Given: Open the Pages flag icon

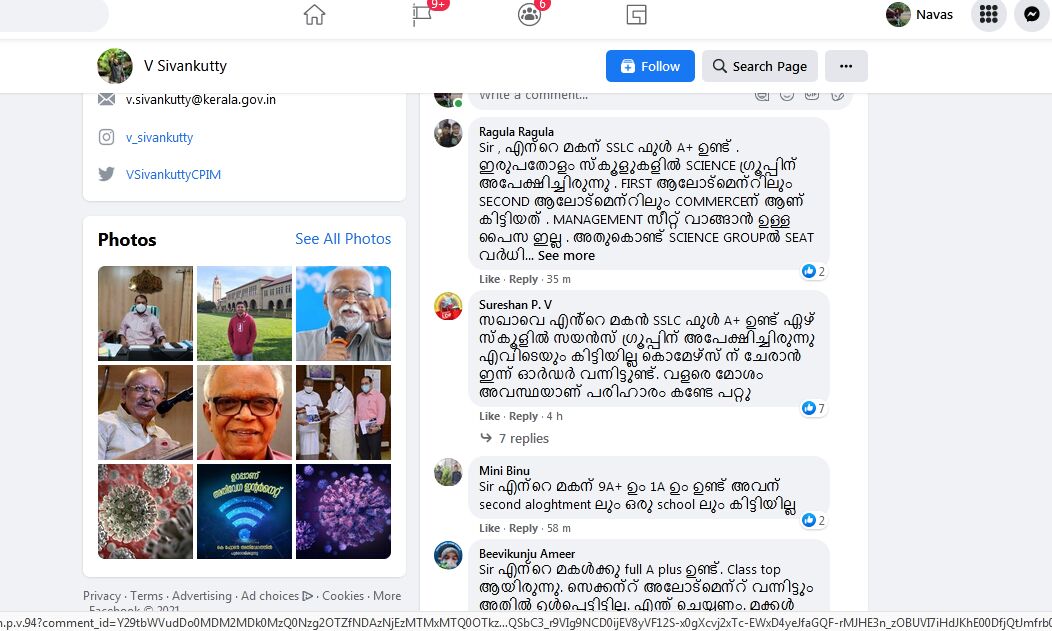Looking at the screenshot, I should point(422,14).
